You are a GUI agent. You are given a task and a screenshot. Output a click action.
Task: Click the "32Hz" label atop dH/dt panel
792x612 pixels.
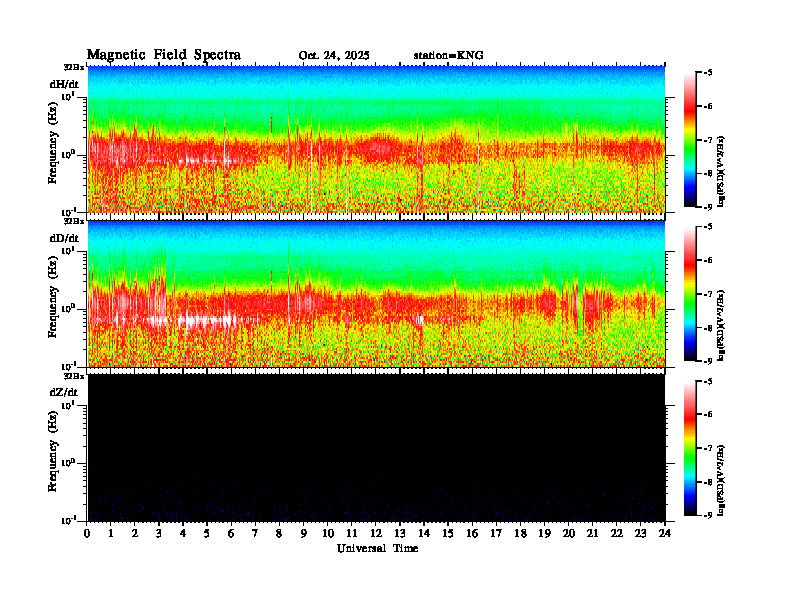74,67
